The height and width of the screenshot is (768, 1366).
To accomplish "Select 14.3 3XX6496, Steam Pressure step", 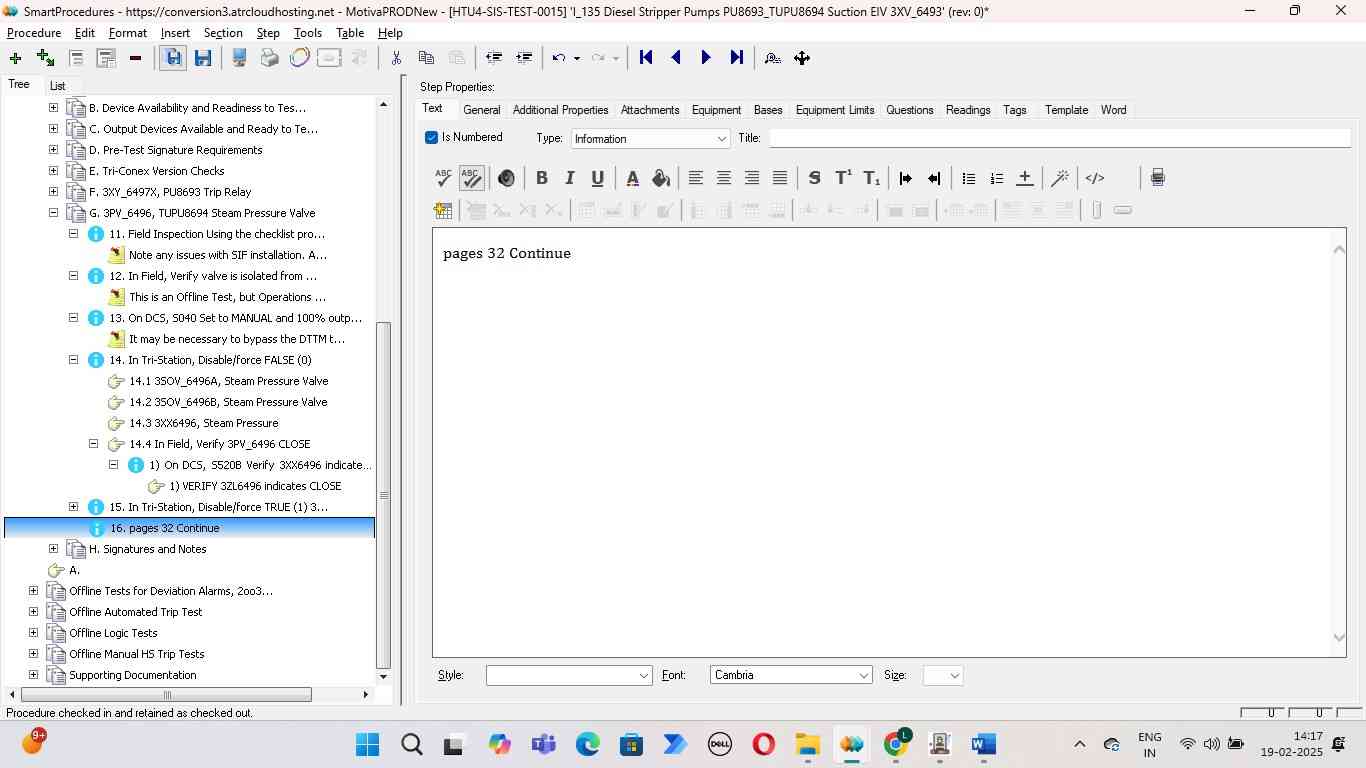I will (204, 423).
